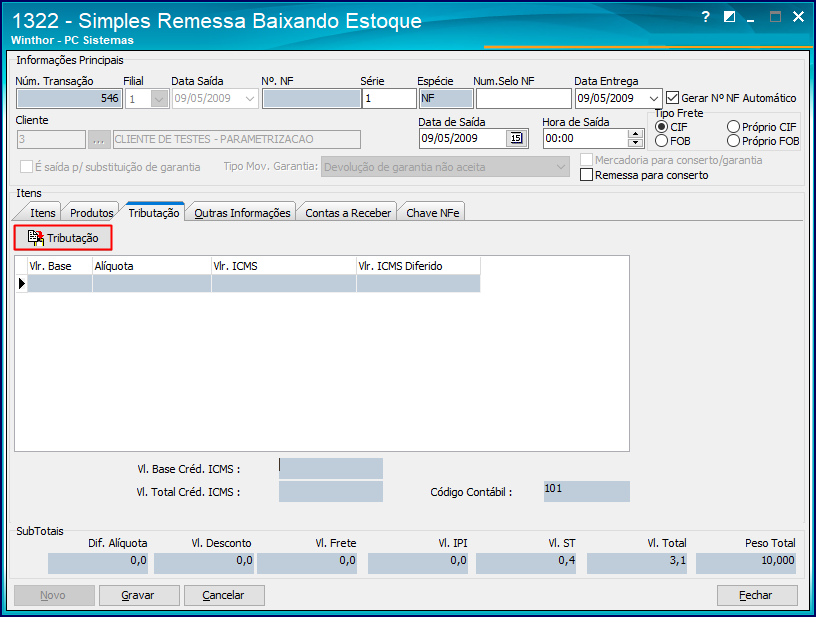Click the Vl. Base Créd. ICMS field
816x617 pixels.
[x=330, y=468]
